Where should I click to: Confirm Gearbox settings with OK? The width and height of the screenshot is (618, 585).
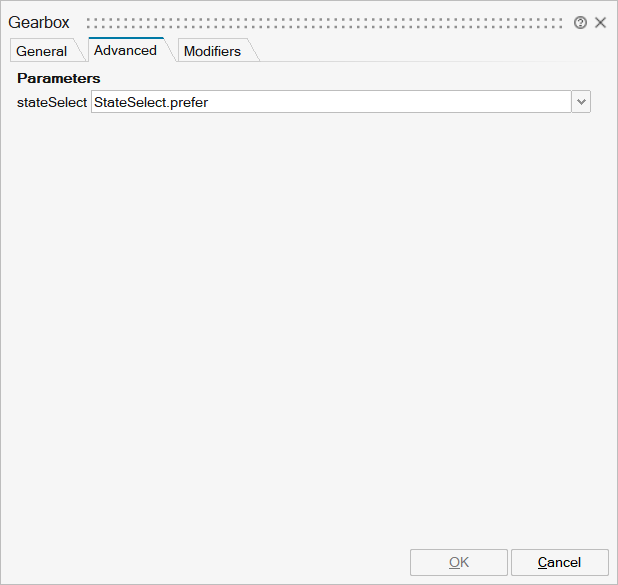click(459, 562)
